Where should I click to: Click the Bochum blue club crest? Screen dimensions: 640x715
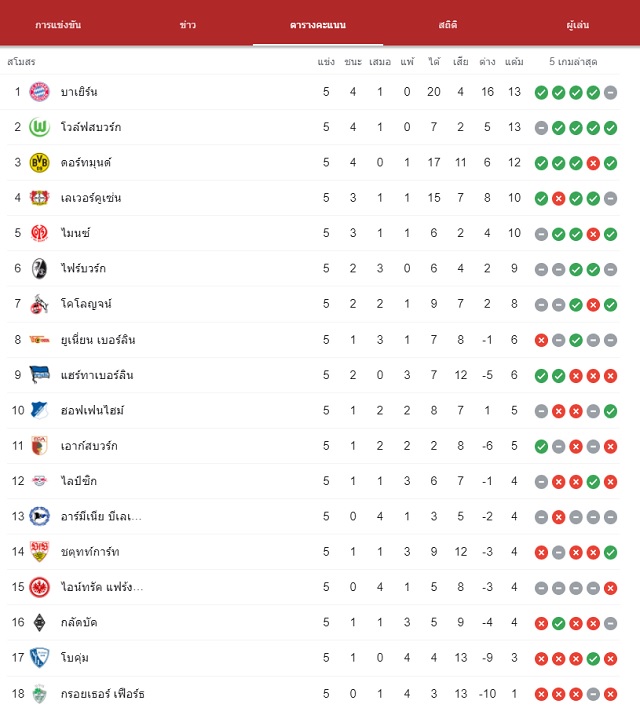pyautogui.click(x=39, y=658)
